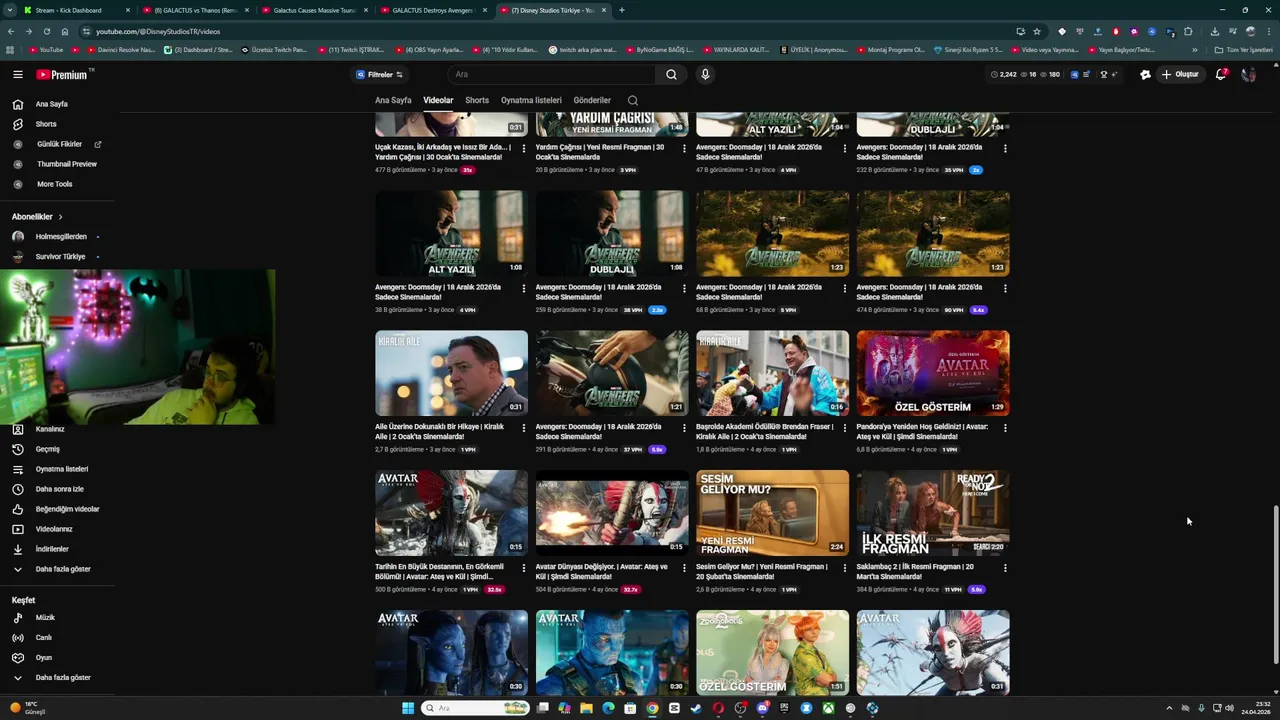Open options menu for Aile Üzerine Dokunaklı video

pos(523,428)
